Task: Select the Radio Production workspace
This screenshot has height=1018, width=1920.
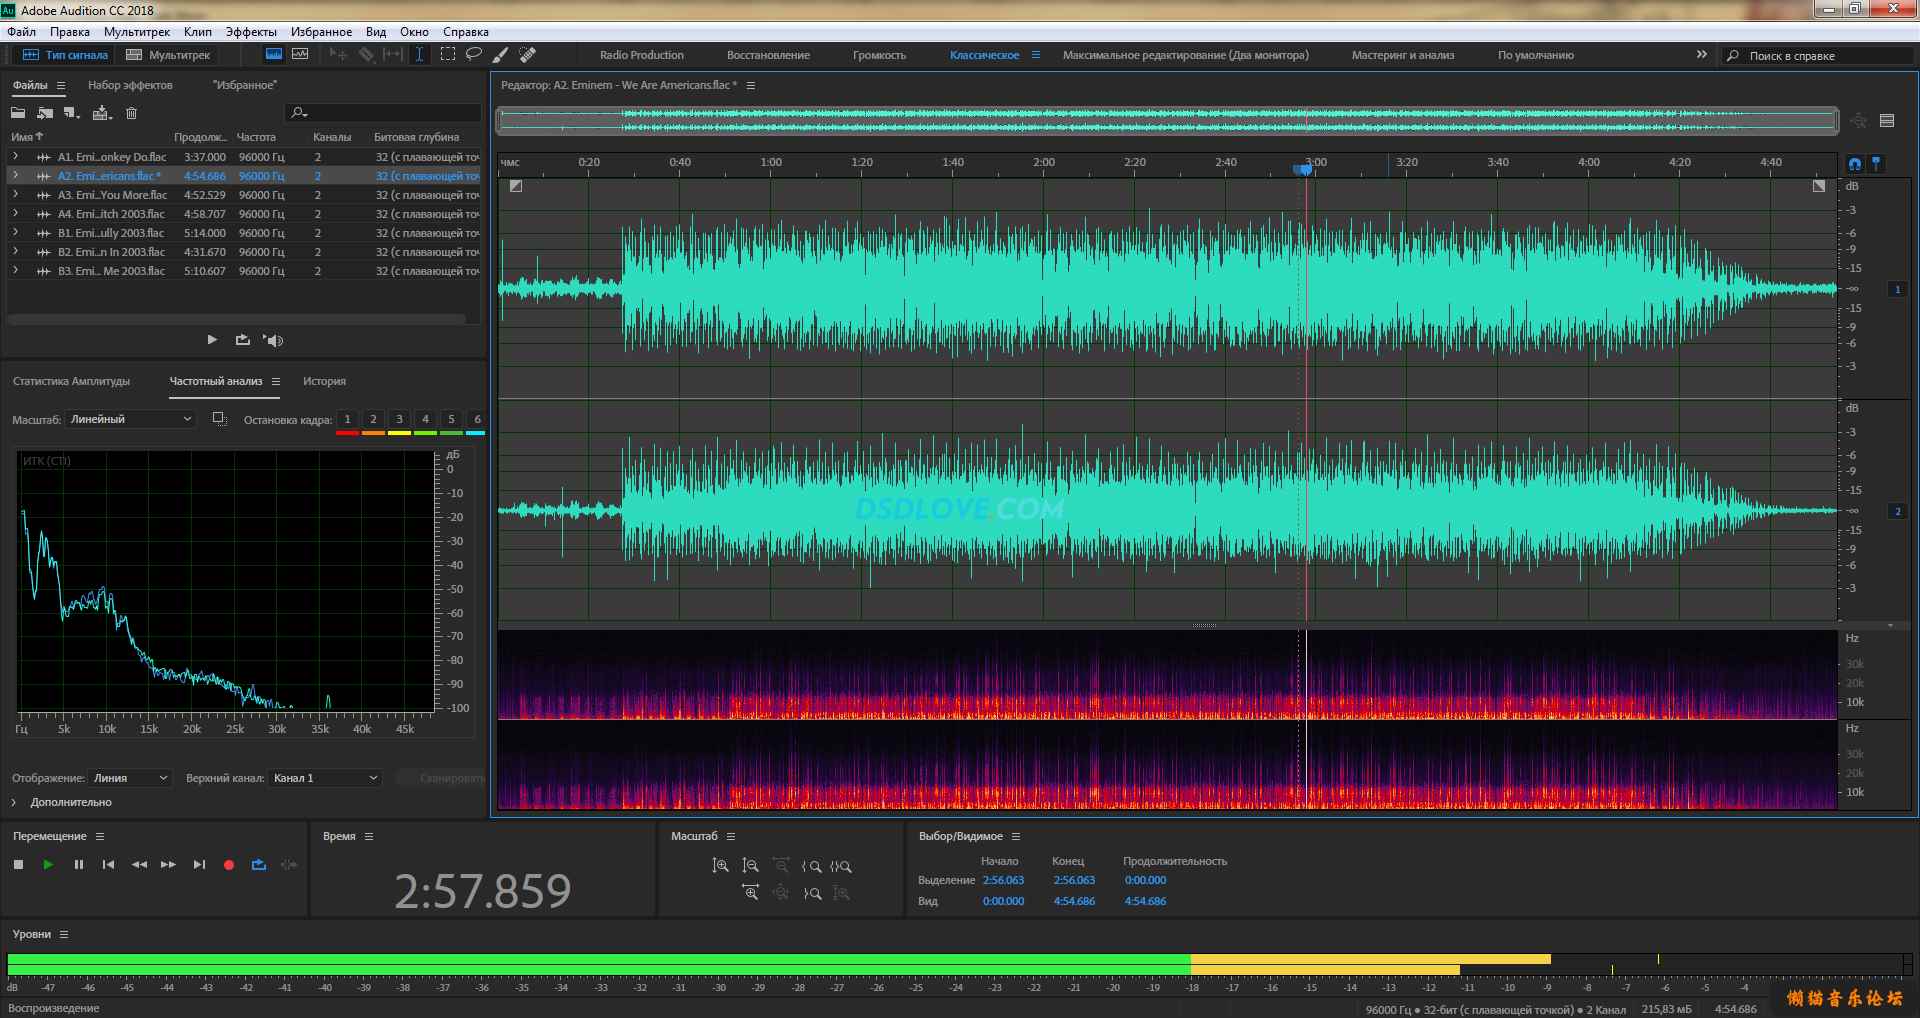Action: 642,55
